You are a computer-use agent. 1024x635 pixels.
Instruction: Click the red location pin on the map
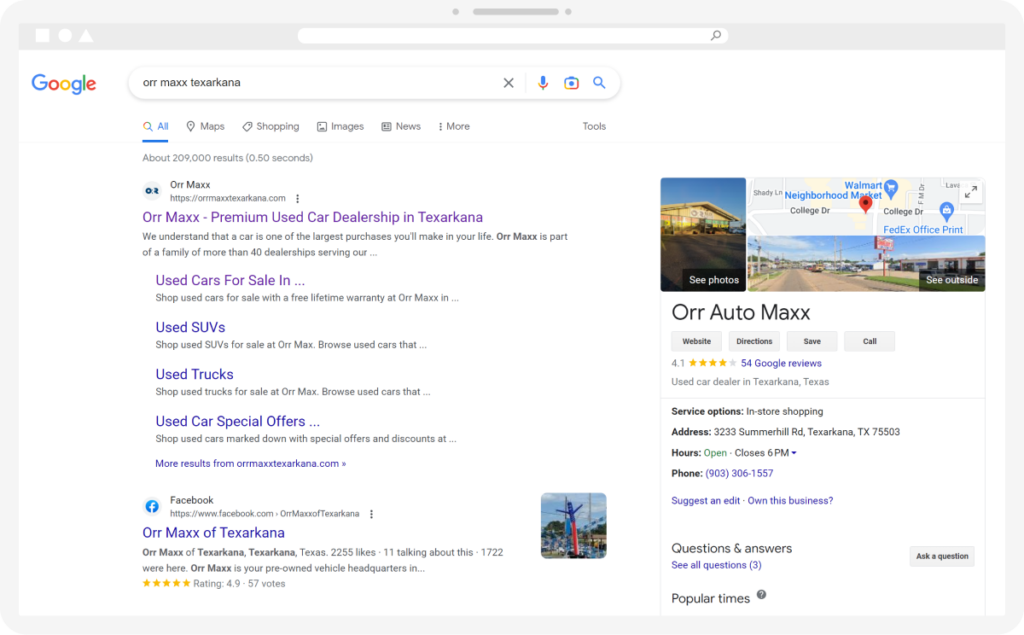tap(865, 204)
